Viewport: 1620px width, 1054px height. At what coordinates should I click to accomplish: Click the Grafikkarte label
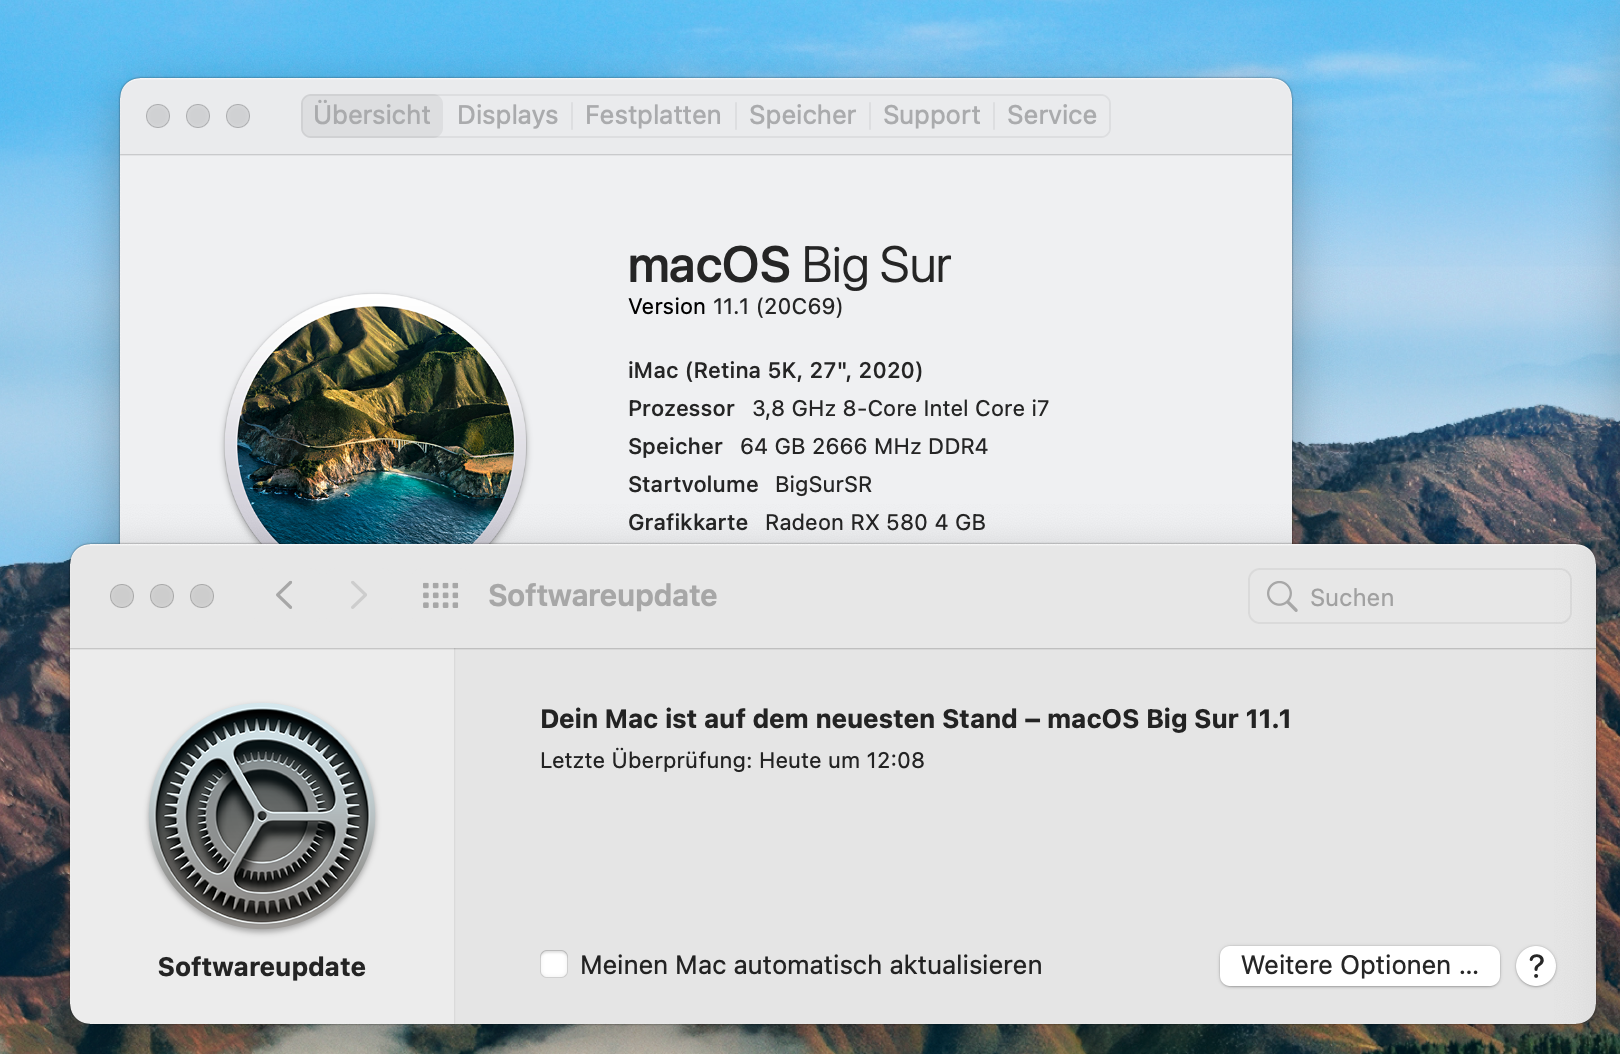[688, 523]
